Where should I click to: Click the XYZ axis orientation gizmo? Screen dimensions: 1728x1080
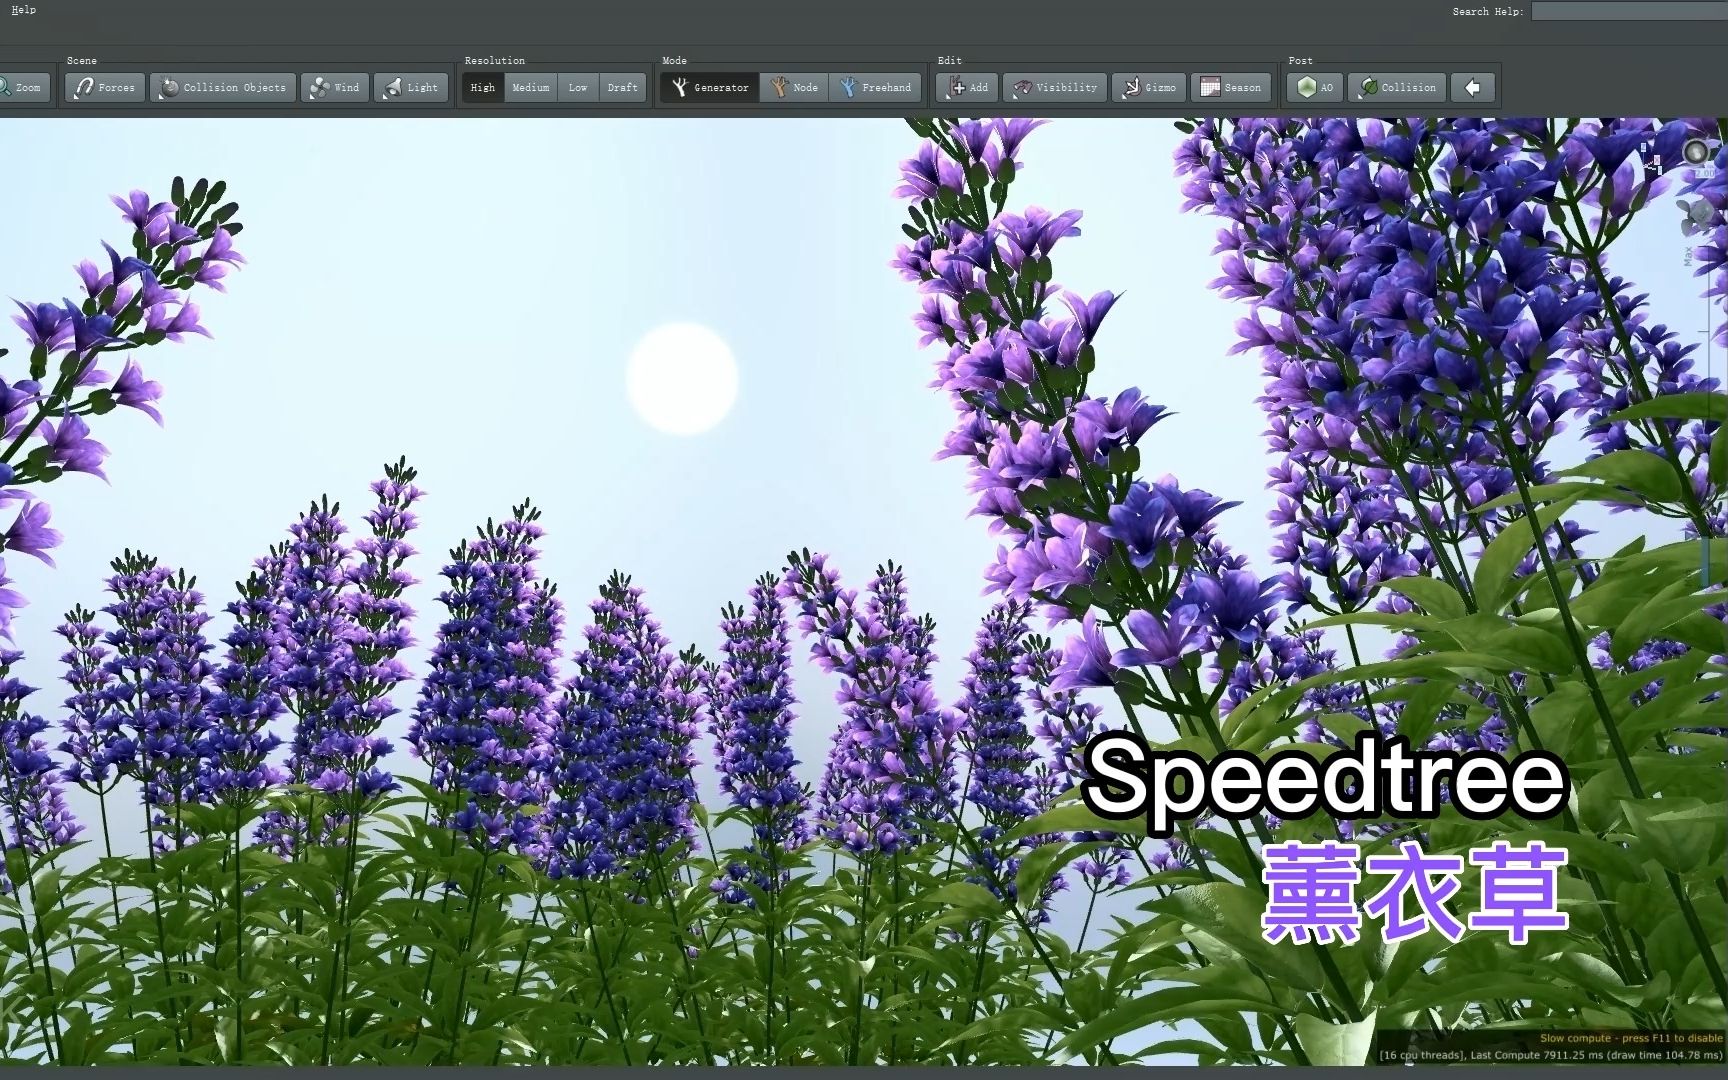[x=1650, y=158]
